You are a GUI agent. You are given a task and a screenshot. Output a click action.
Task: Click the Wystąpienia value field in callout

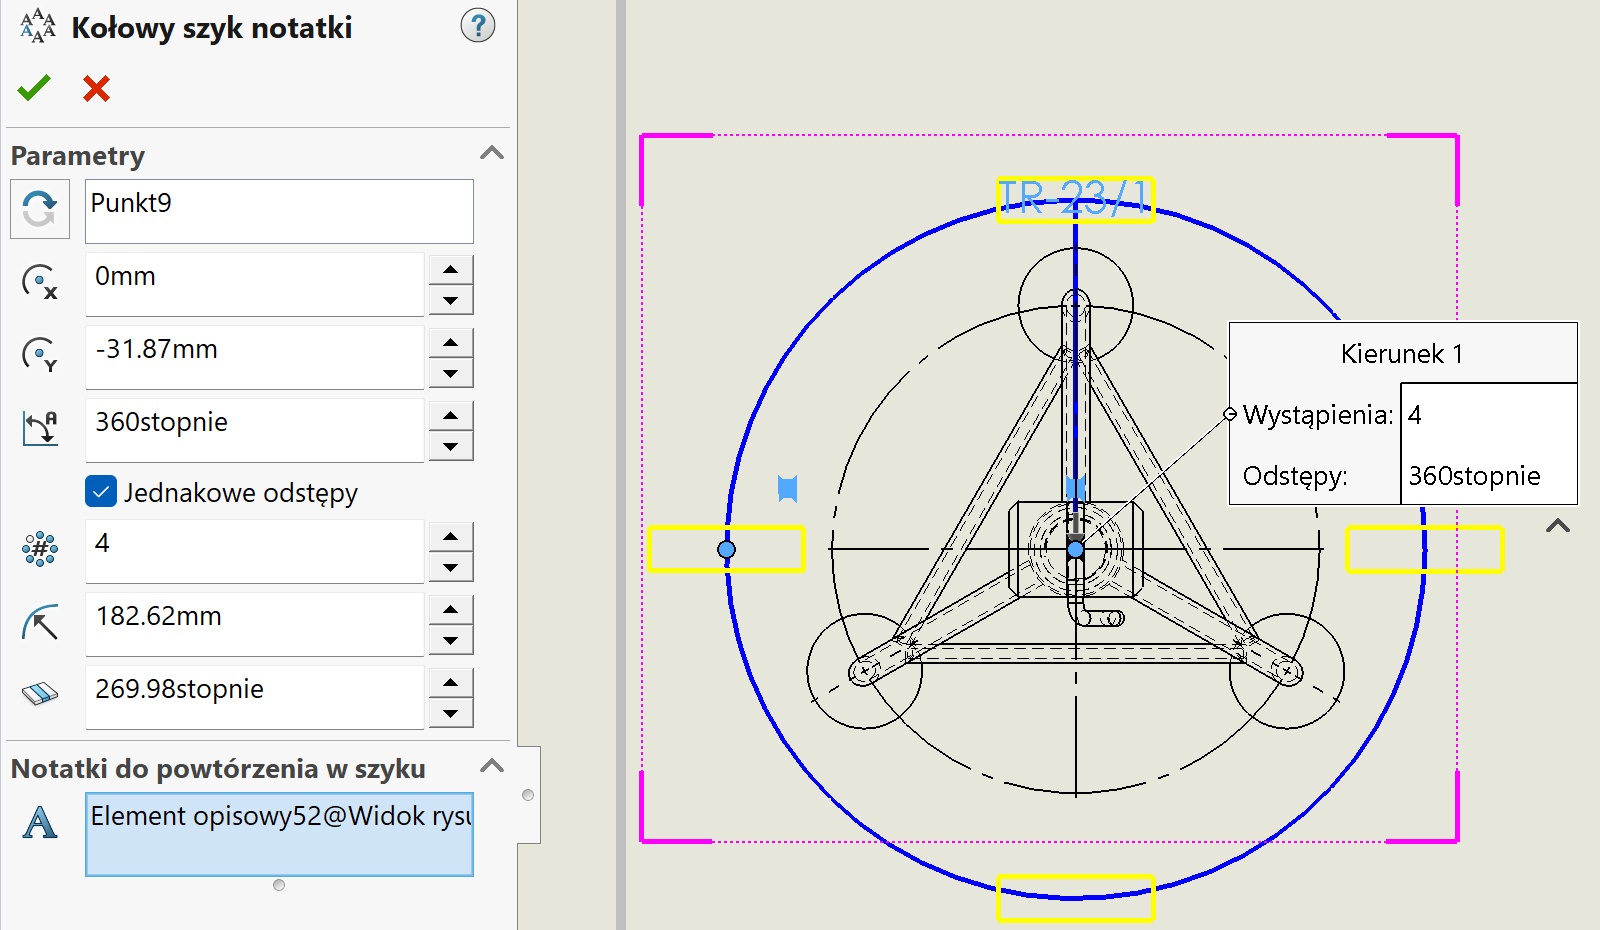[1488, 415]
